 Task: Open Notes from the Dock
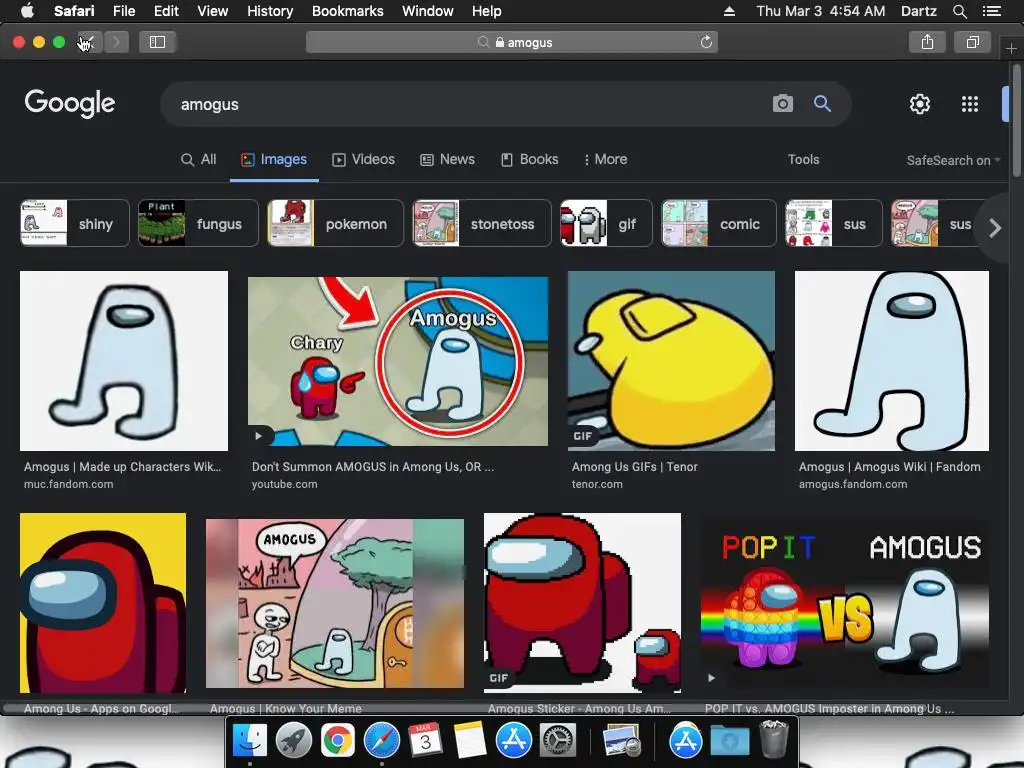tap(470, 741)
